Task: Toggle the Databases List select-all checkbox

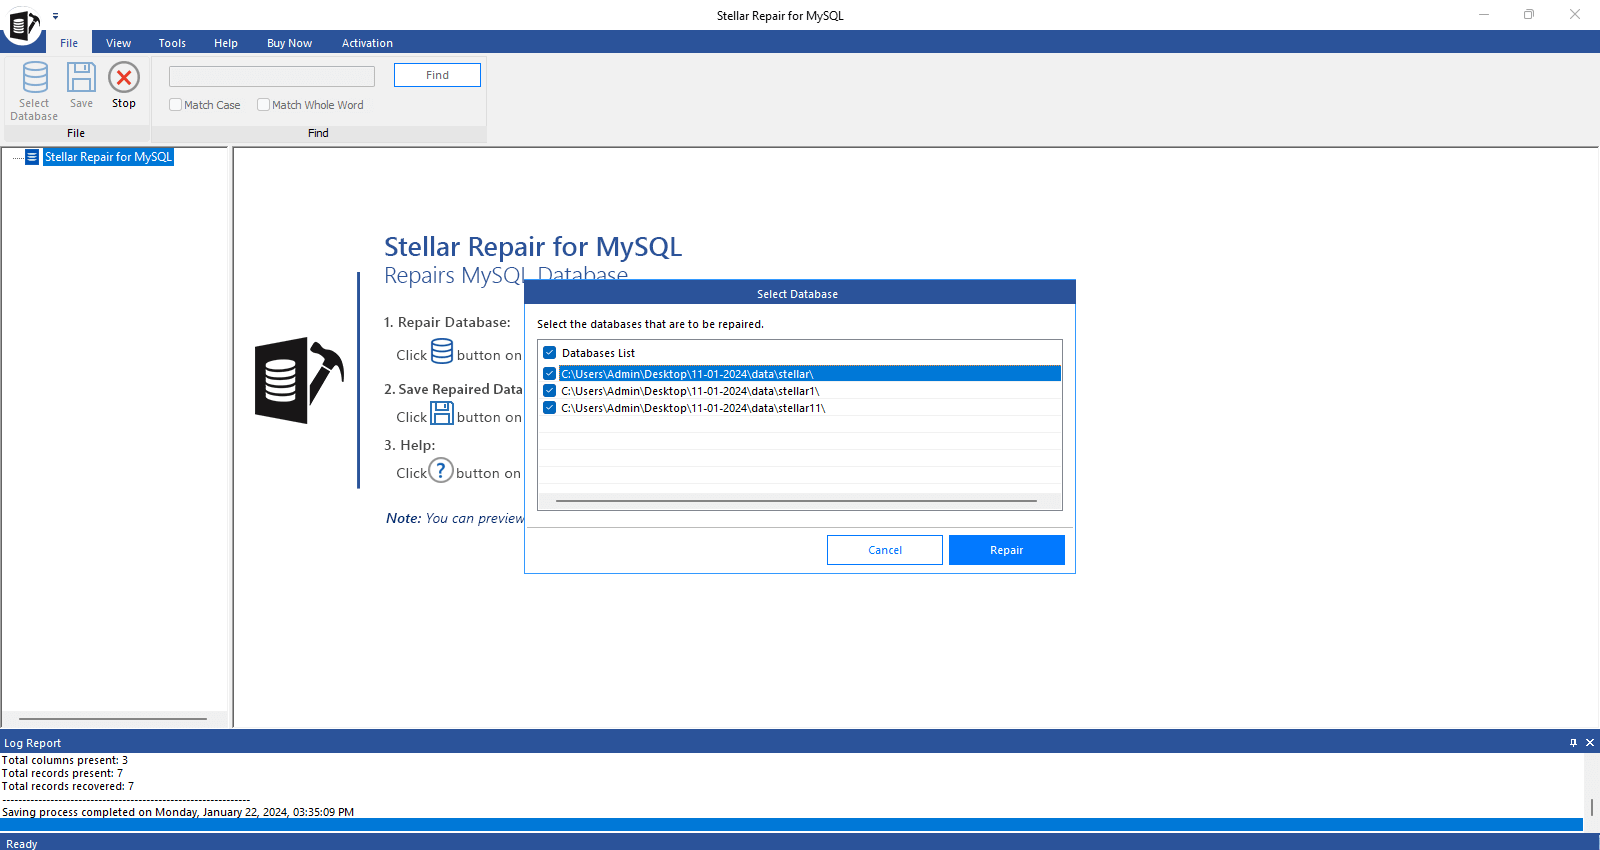Action: (x=550, y=353)
